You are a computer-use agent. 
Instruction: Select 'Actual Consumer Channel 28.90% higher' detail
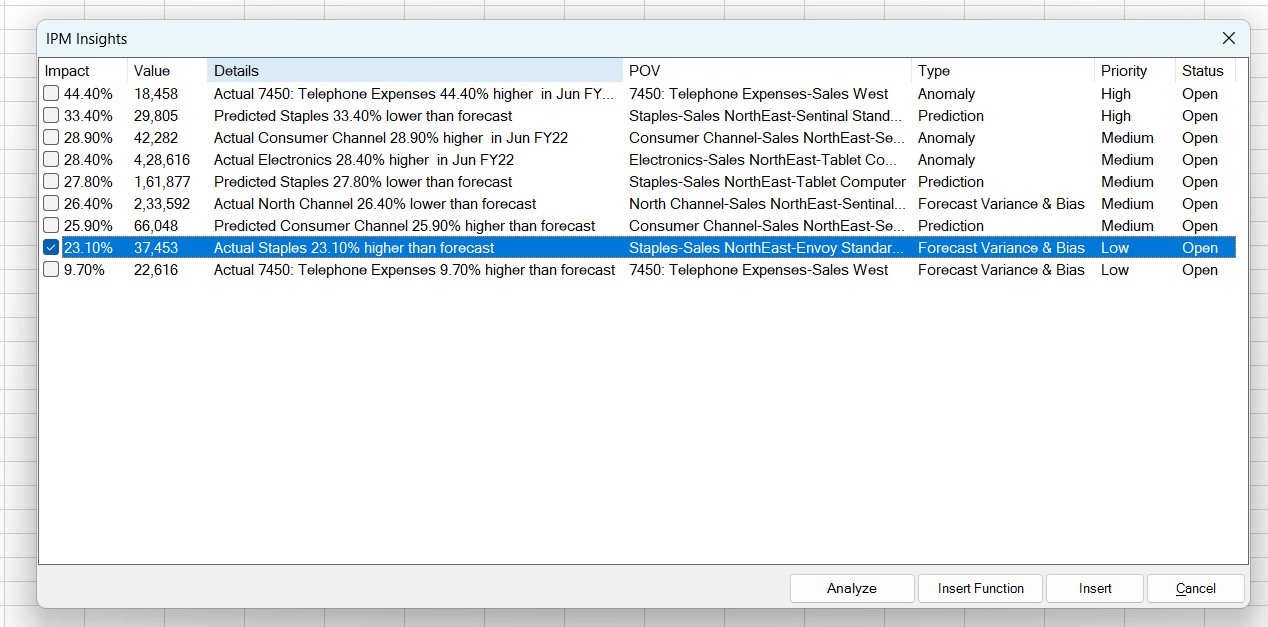391,137
